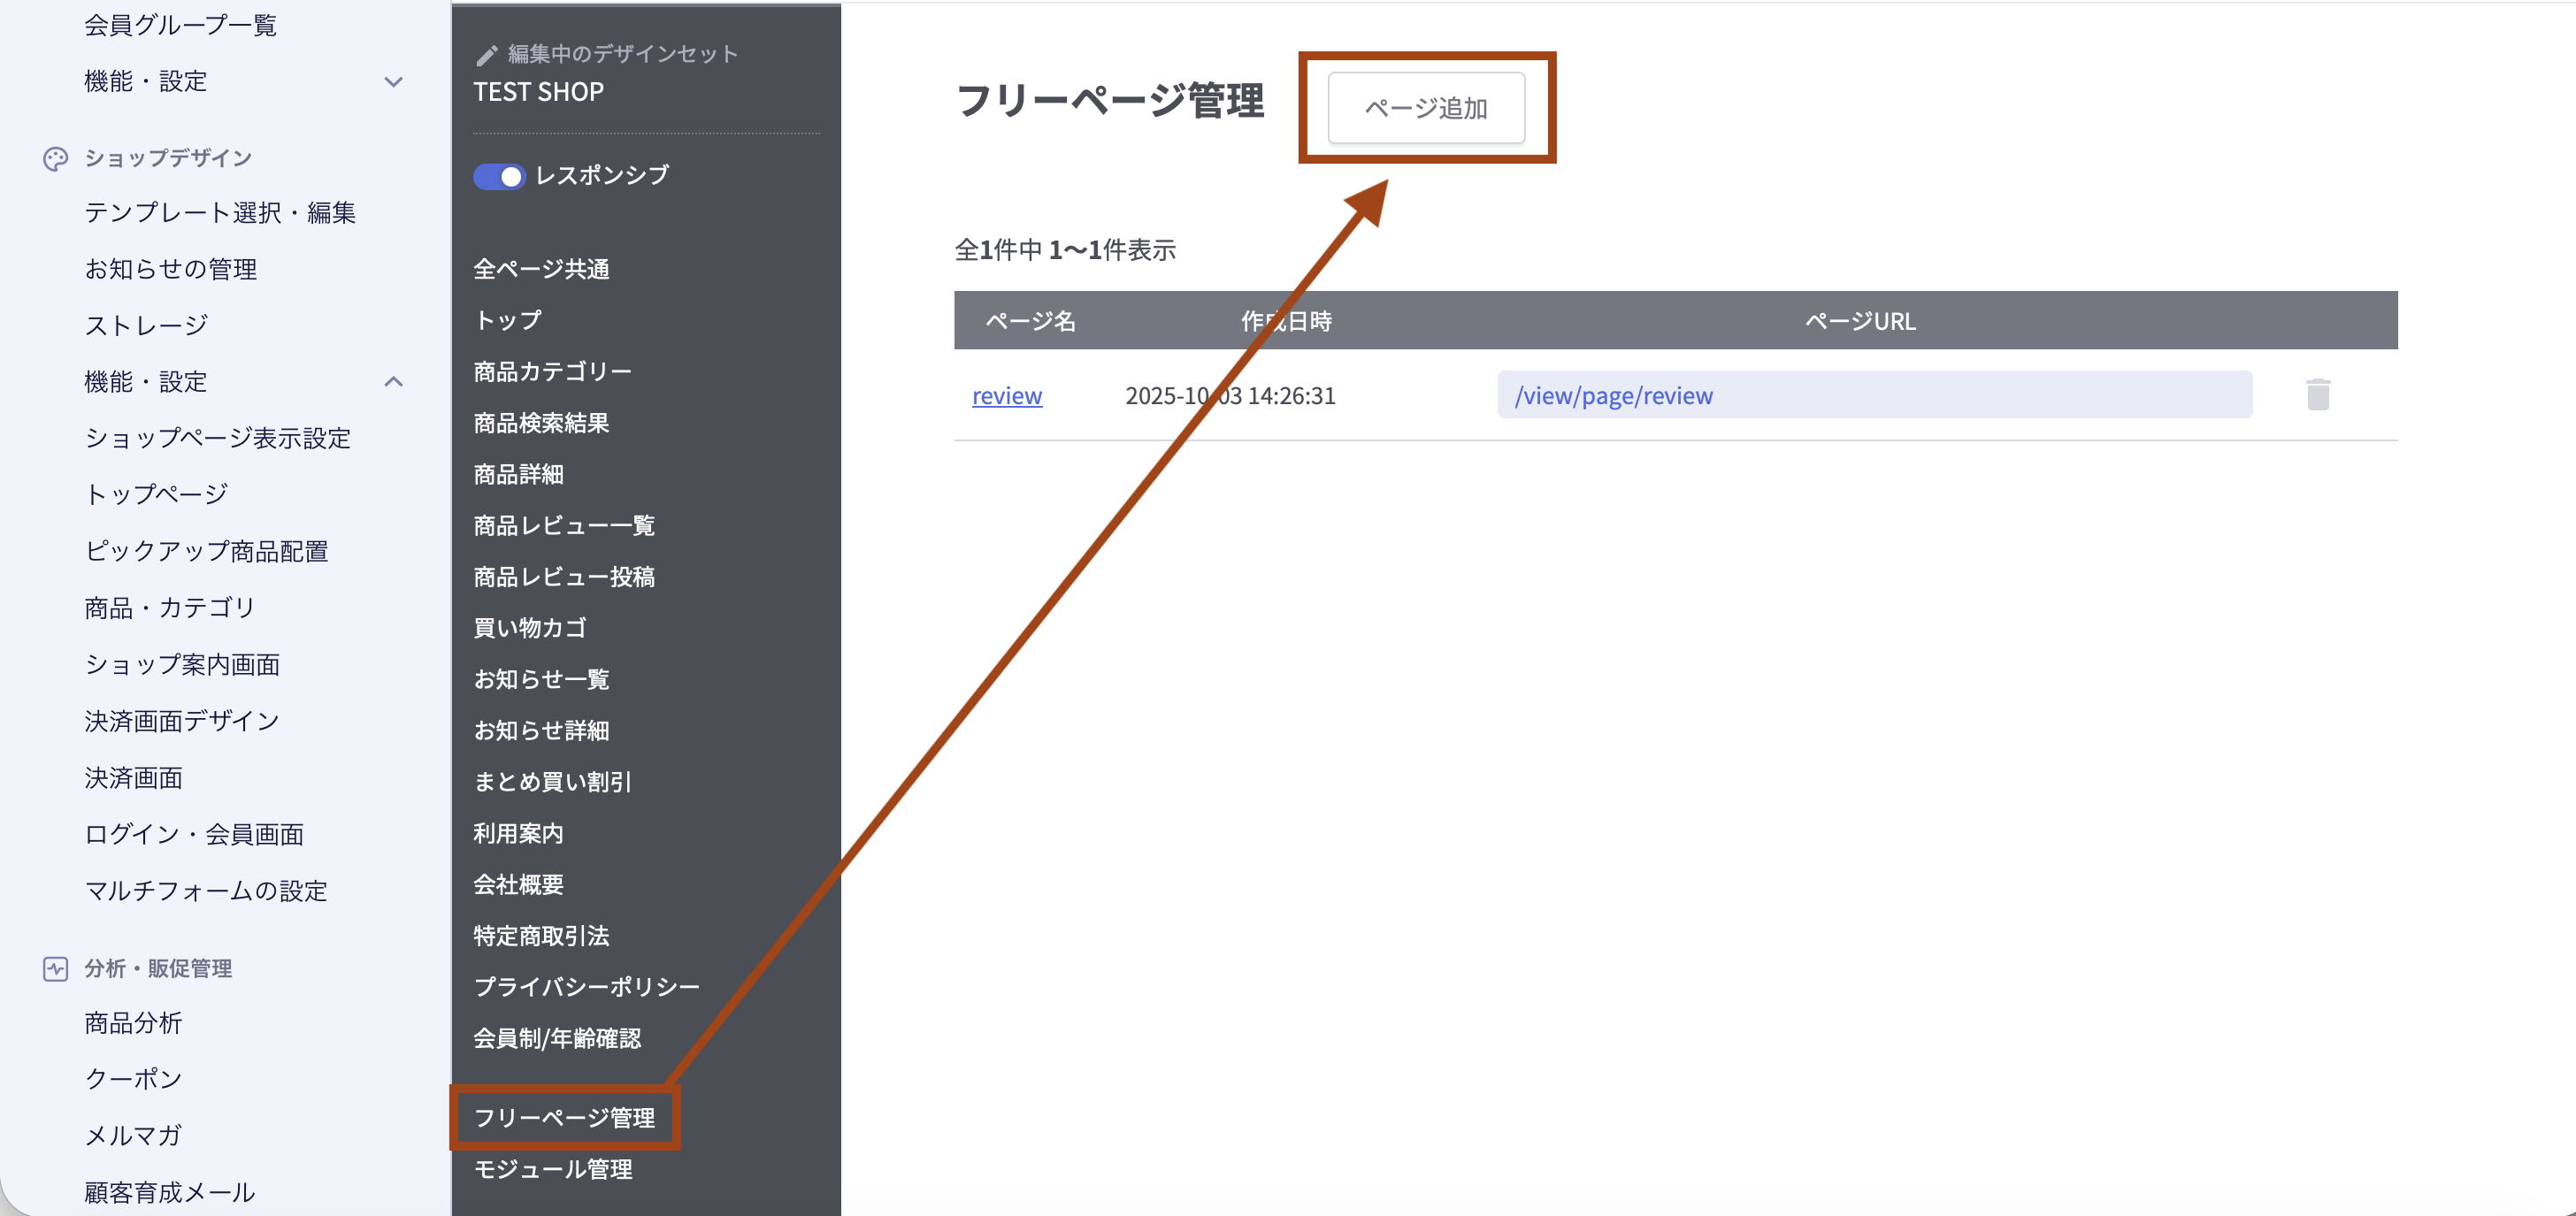Select クーポン in left sidebar
Screen dimensions: 2576x1216
point(134,1079)
